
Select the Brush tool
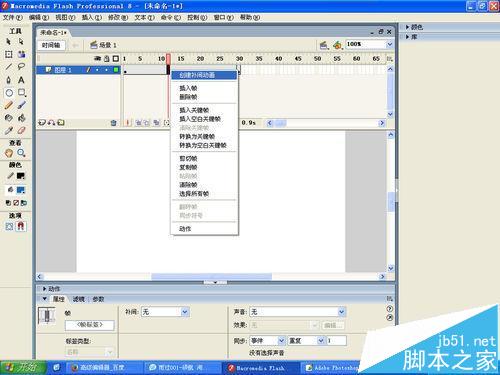(21, 105)
